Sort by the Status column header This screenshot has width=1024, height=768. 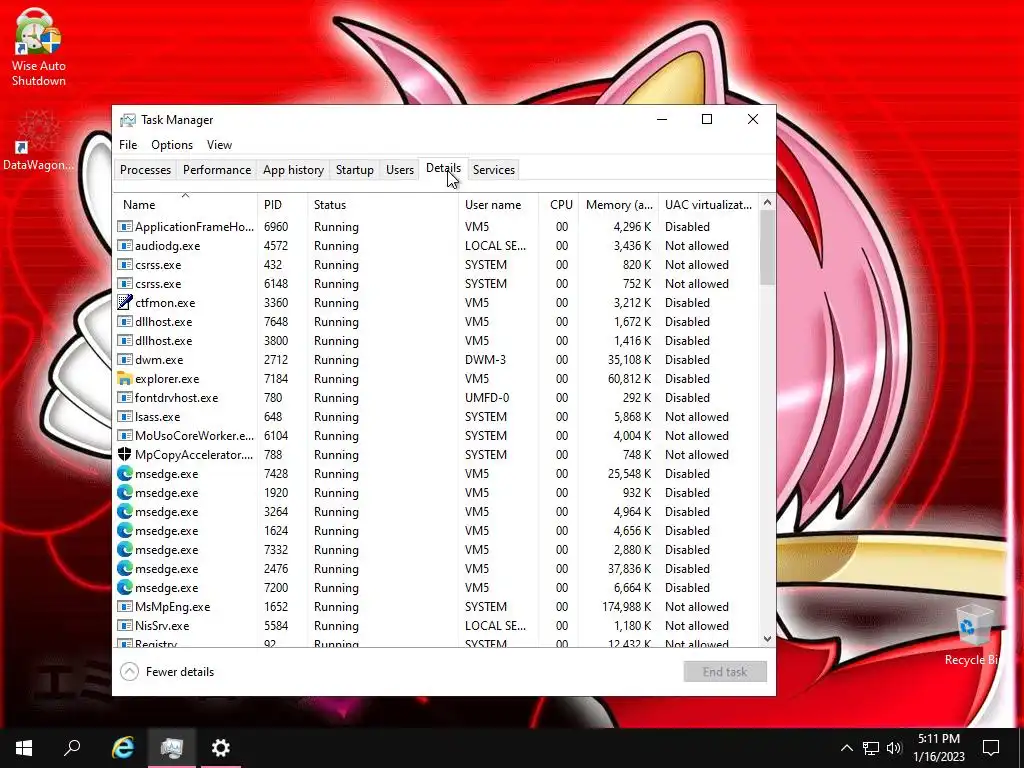383,204
